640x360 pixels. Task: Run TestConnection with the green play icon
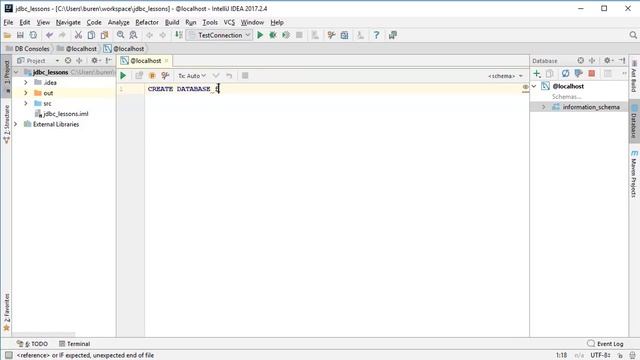click(260, 35)
